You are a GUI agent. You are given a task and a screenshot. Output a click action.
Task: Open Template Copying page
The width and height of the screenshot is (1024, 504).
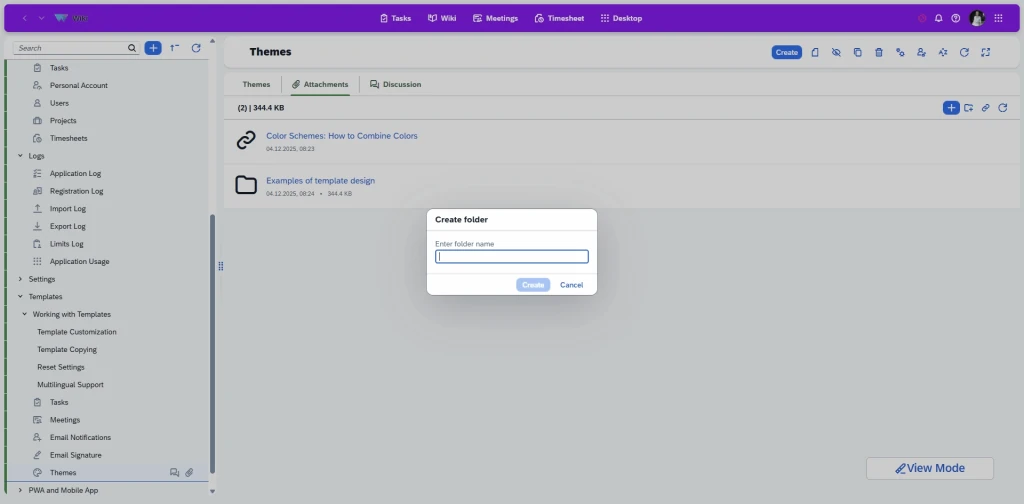[x=67, y=350]
